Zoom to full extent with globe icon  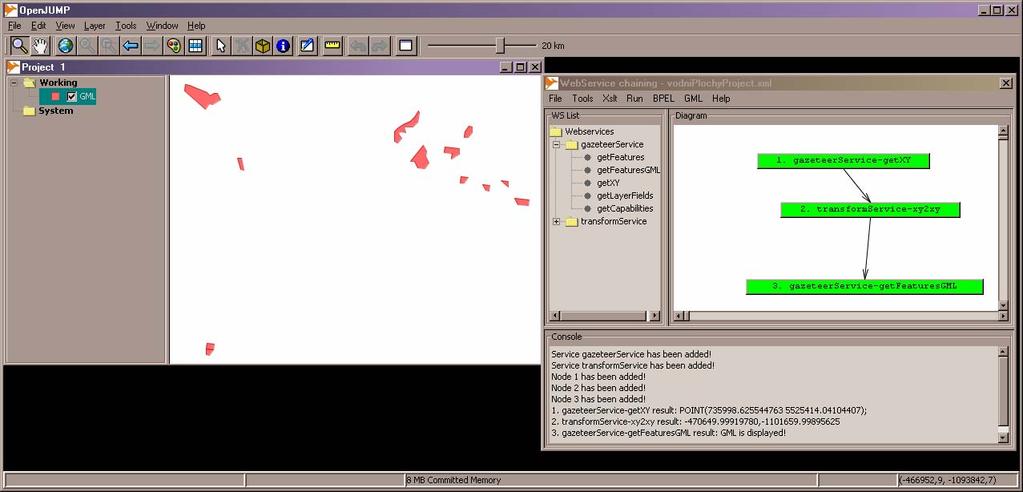(65, 46)
